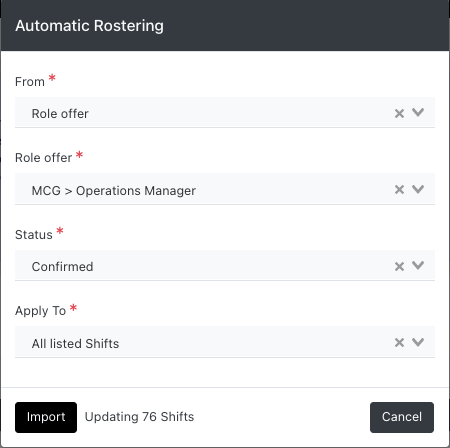Open the Role offer dropdown chevron
The height and width of the screenshot is (448, 450).
418,189
